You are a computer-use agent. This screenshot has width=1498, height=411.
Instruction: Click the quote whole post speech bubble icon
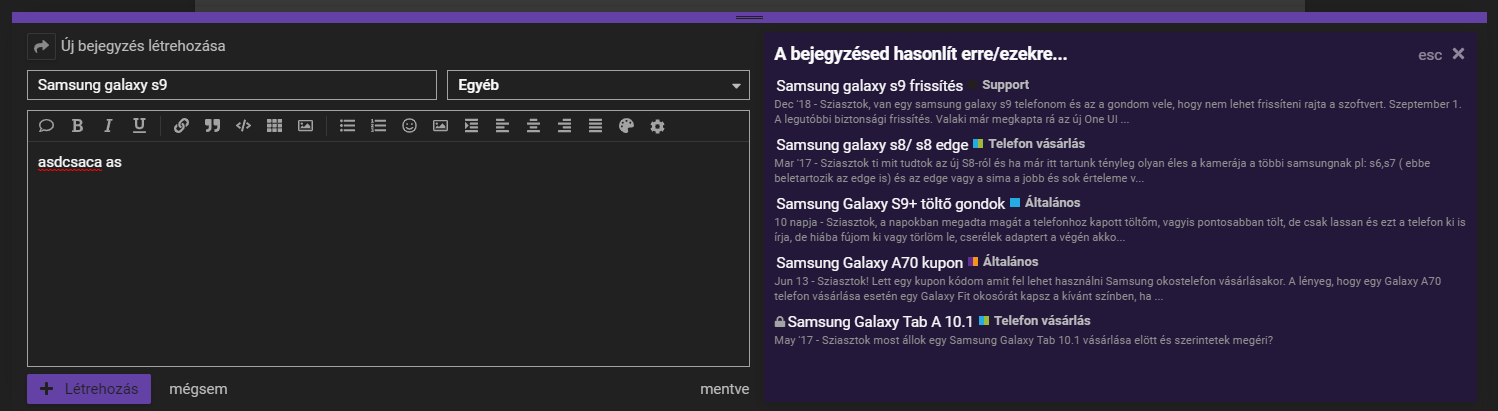[46, 126]
